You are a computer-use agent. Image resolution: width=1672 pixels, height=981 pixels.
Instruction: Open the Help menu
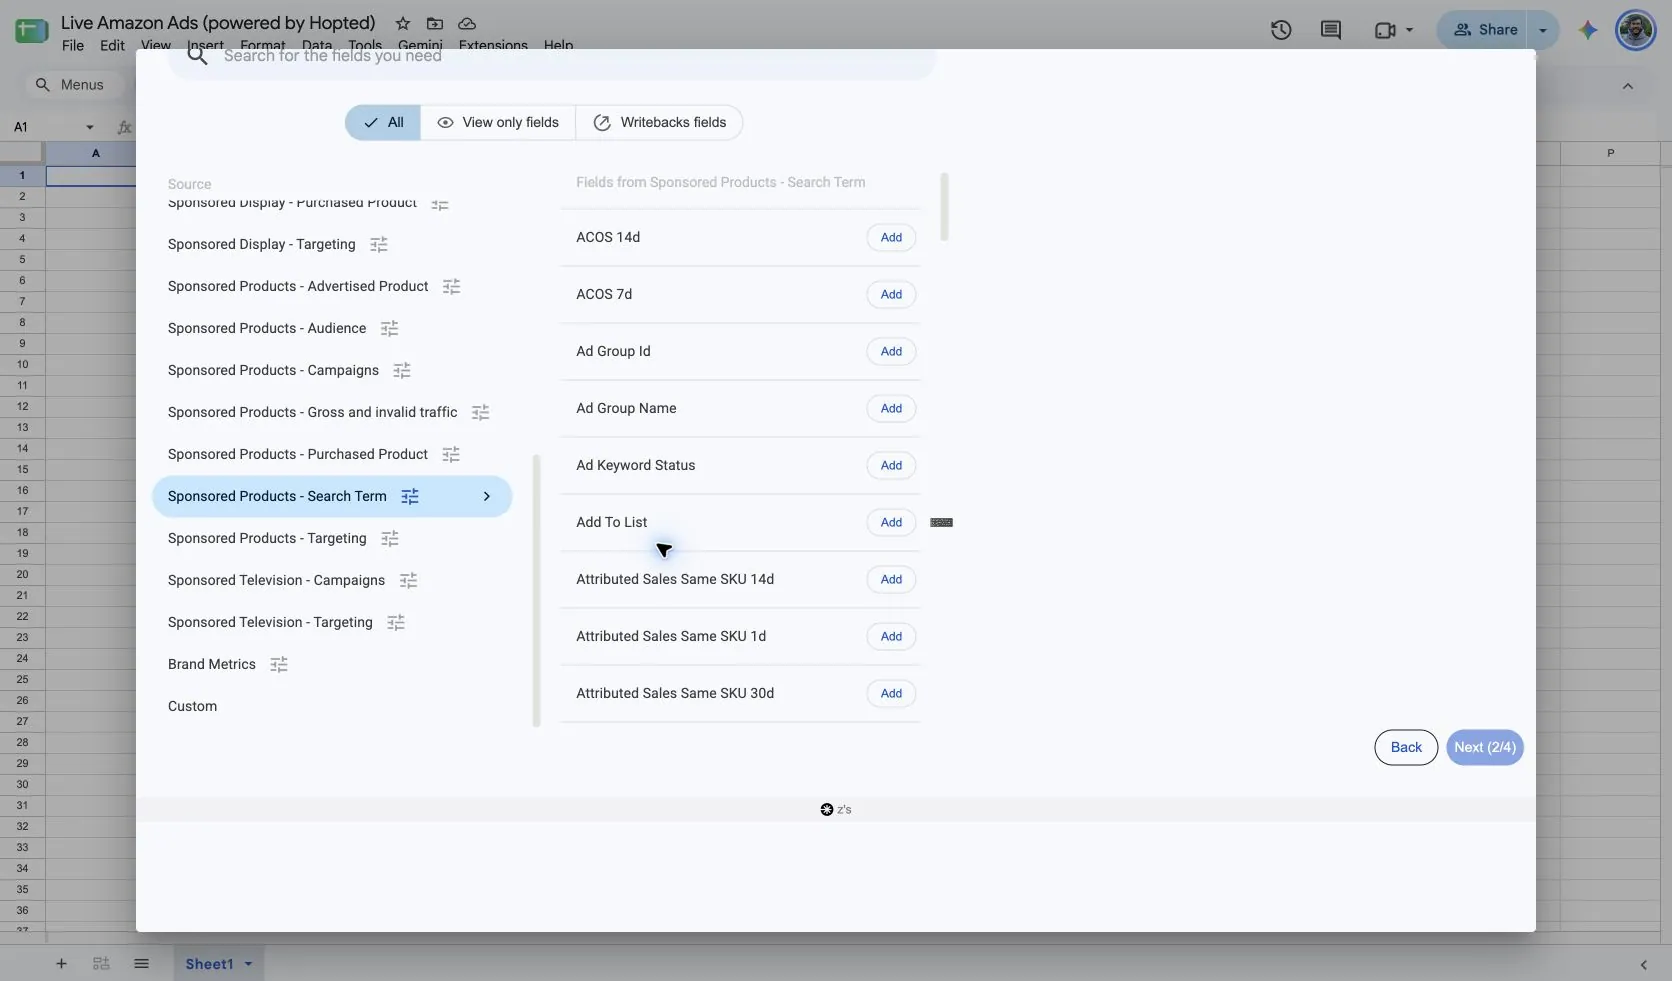pyautogui.click(x=558, y=45)
